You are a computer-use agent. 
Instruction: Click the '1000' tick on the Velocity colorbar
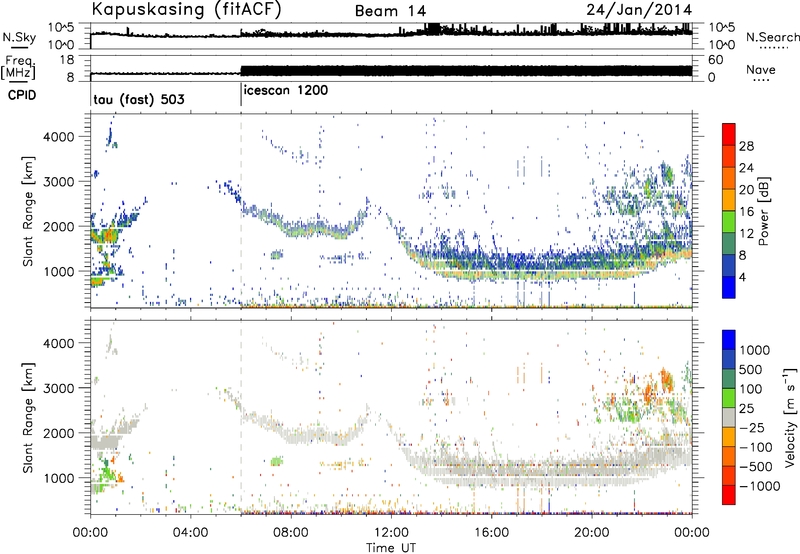754,350
